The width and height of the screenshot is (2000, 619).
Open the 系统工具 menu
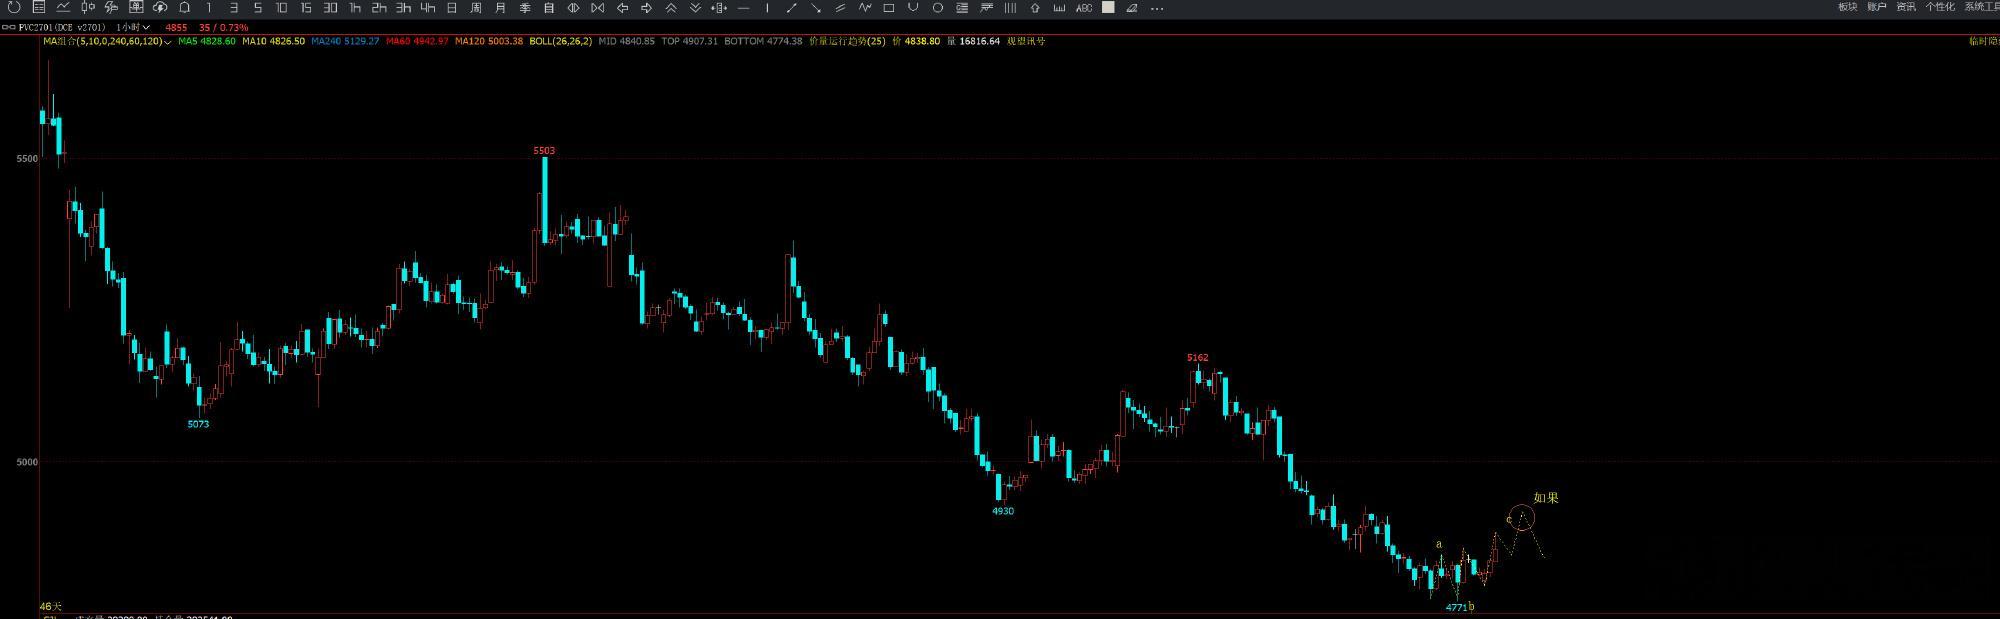pyautogui.click(x=1982, y=7)
